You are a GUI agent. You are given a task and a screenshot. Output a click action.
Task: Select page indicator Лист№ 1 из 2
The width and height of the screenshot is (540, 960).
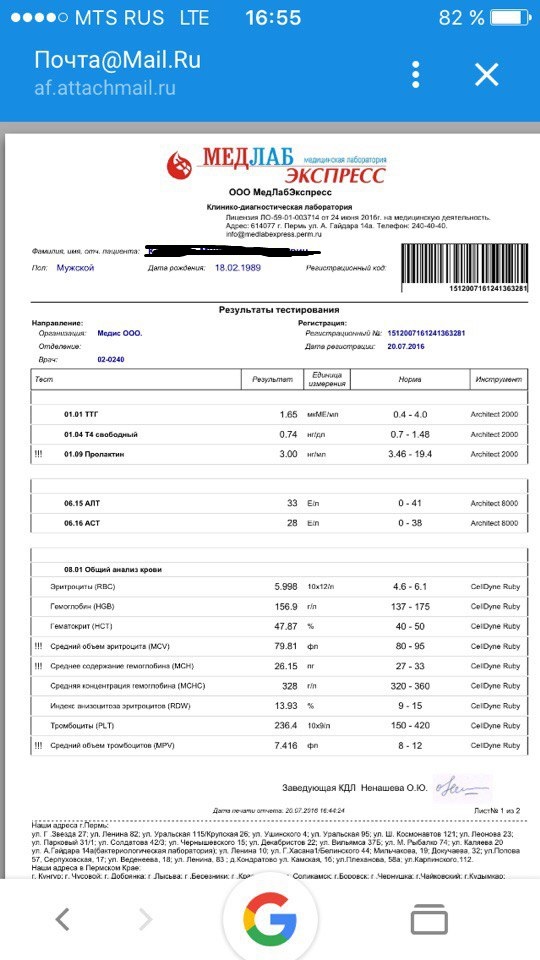pyautogui.click(x=498, y=811)
